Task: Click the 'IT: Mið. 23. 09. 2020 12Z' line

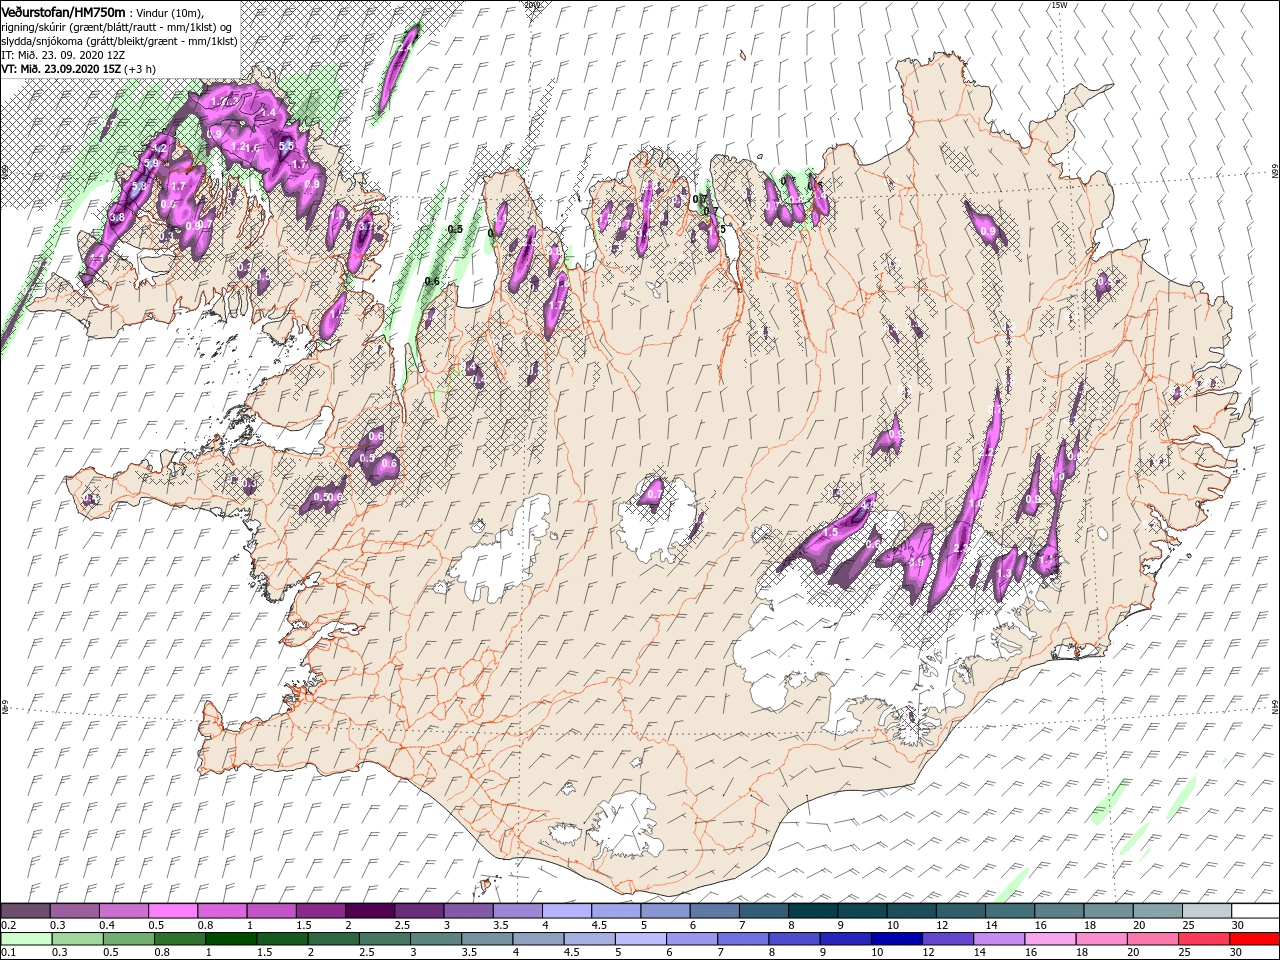Action: (63, 55)
